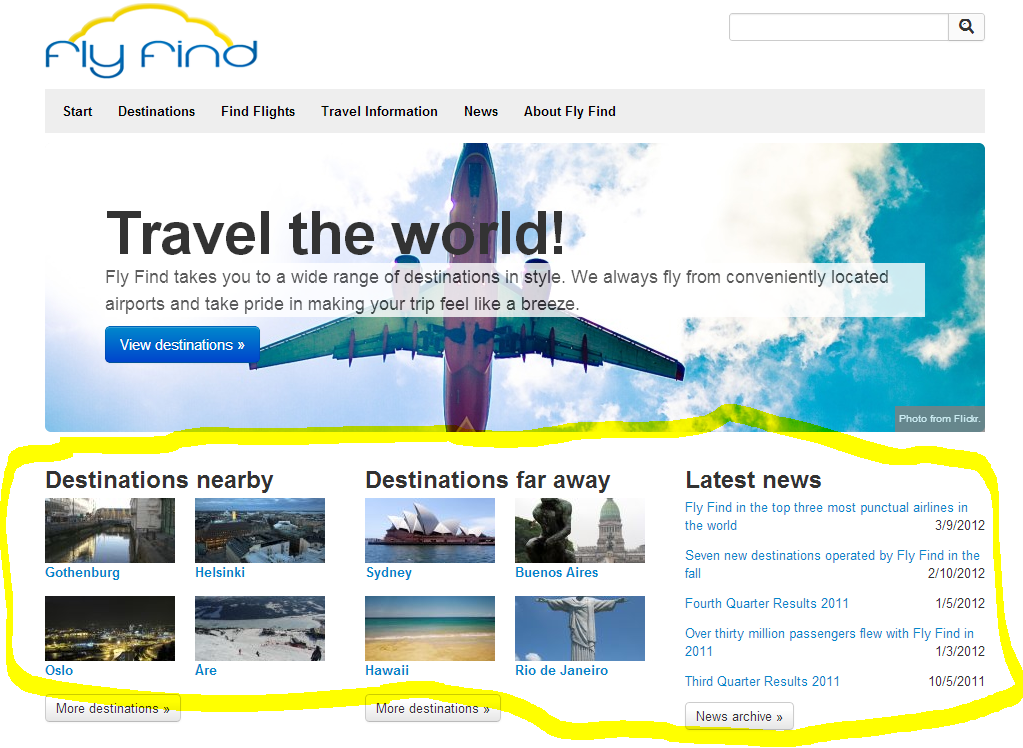Open the Helsinki destination photo
Screen dimensions: 1023x748
pos(260,530)
